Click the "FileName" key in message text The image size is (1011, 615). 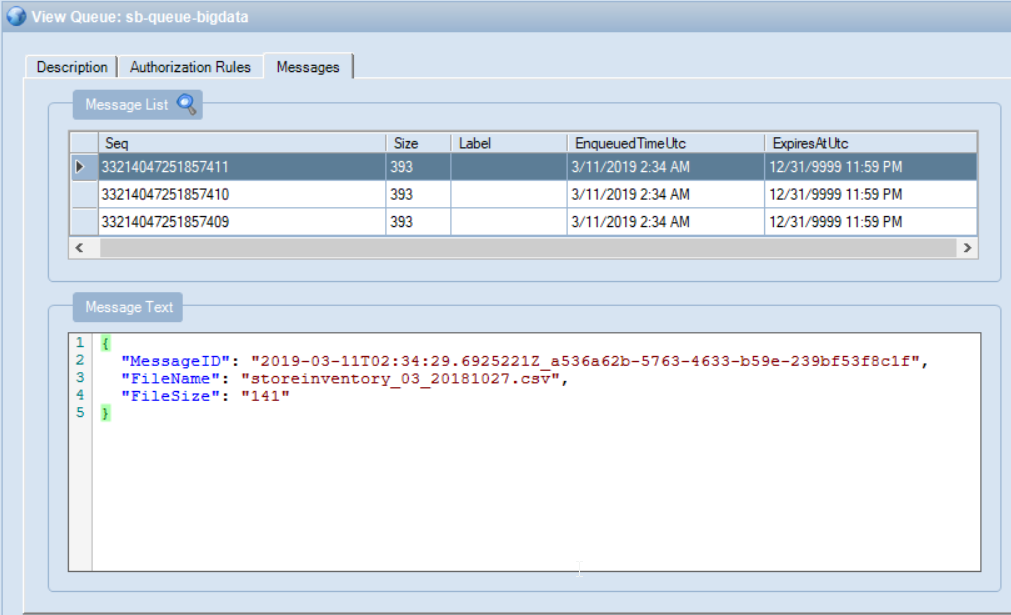(x=171, y=378)
